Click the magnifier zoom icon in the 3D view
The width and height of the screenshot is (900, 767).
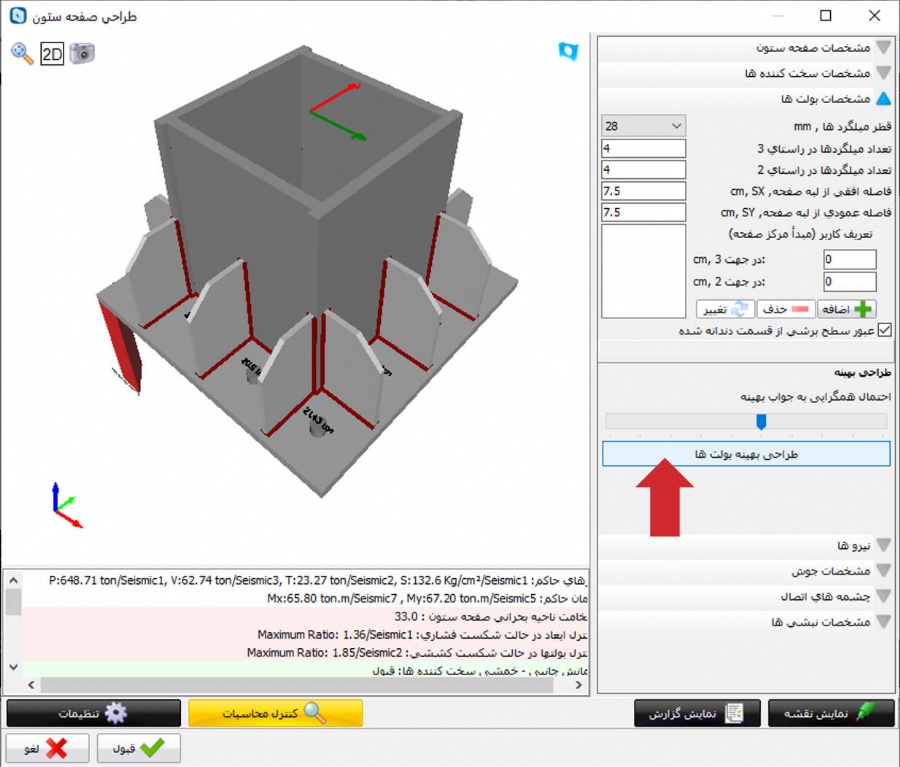pos(22,53)
